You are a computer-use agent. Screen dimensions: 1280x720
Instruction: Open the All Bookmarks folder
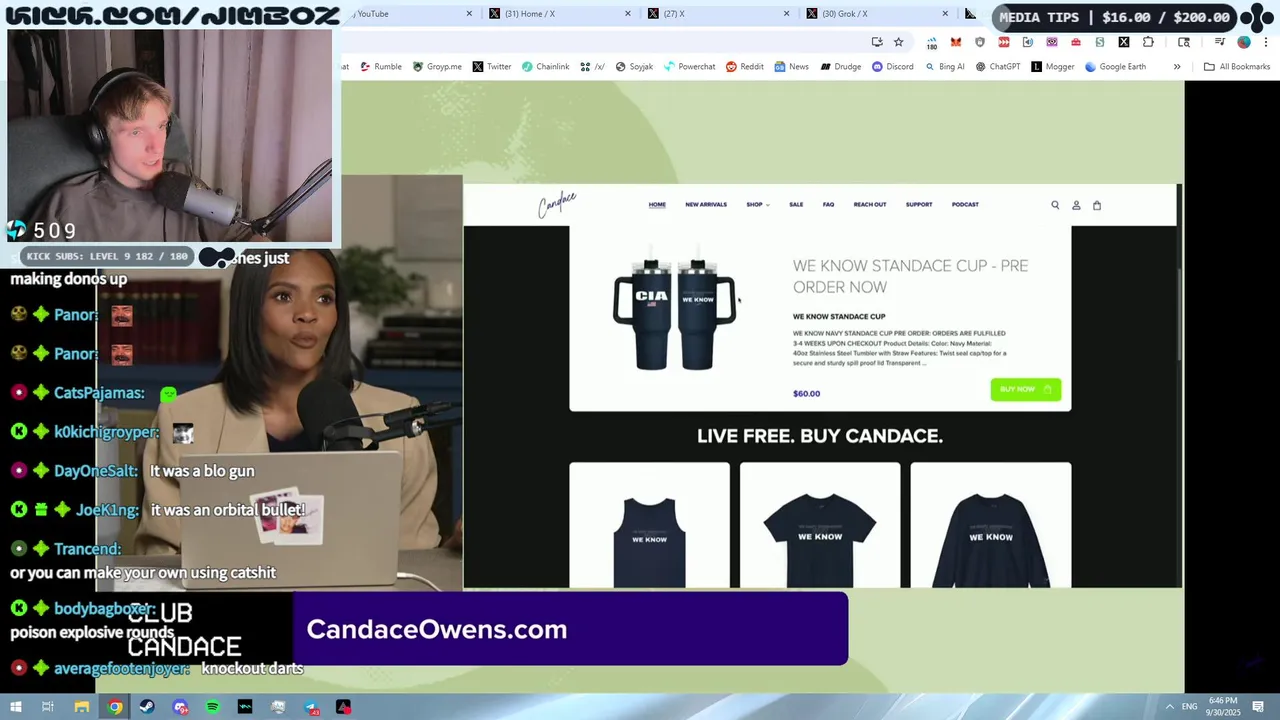(1237, 67)
